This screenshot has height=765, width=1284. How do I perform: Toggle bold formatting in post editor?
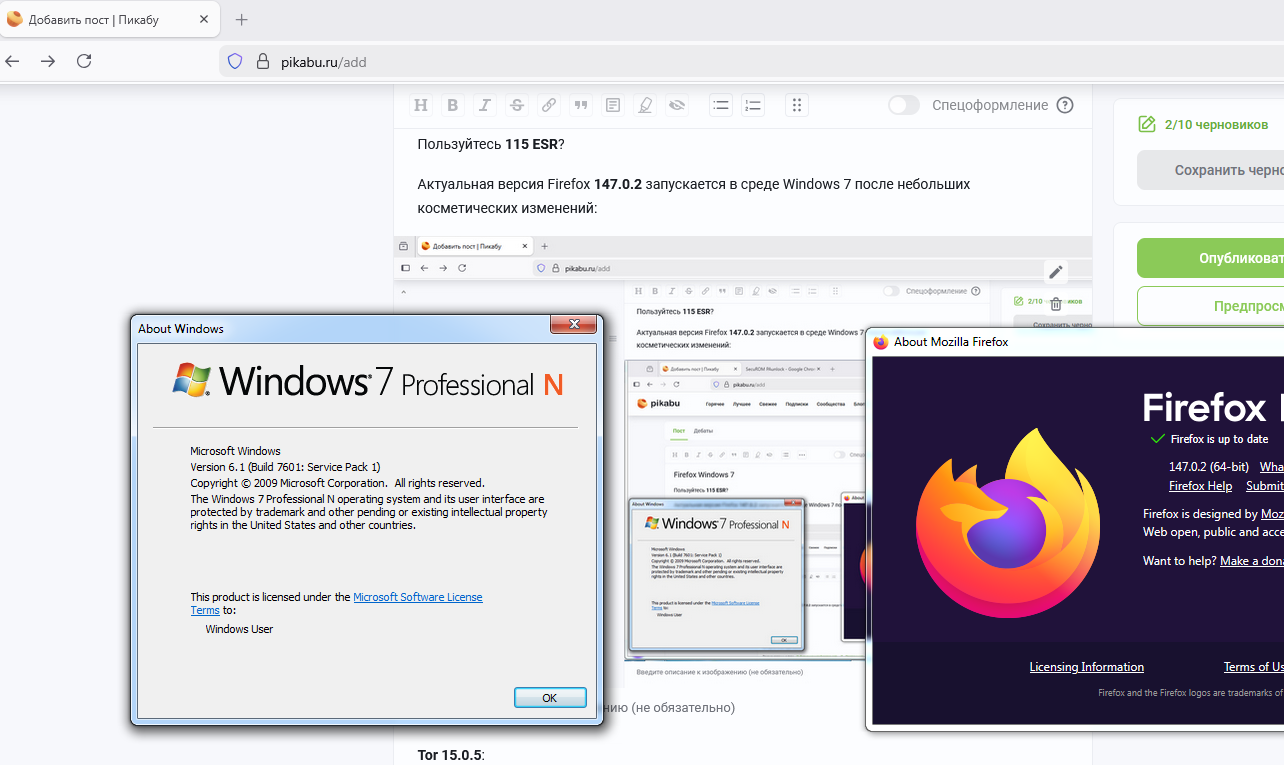pyautogui.click(x=453, y=105)
